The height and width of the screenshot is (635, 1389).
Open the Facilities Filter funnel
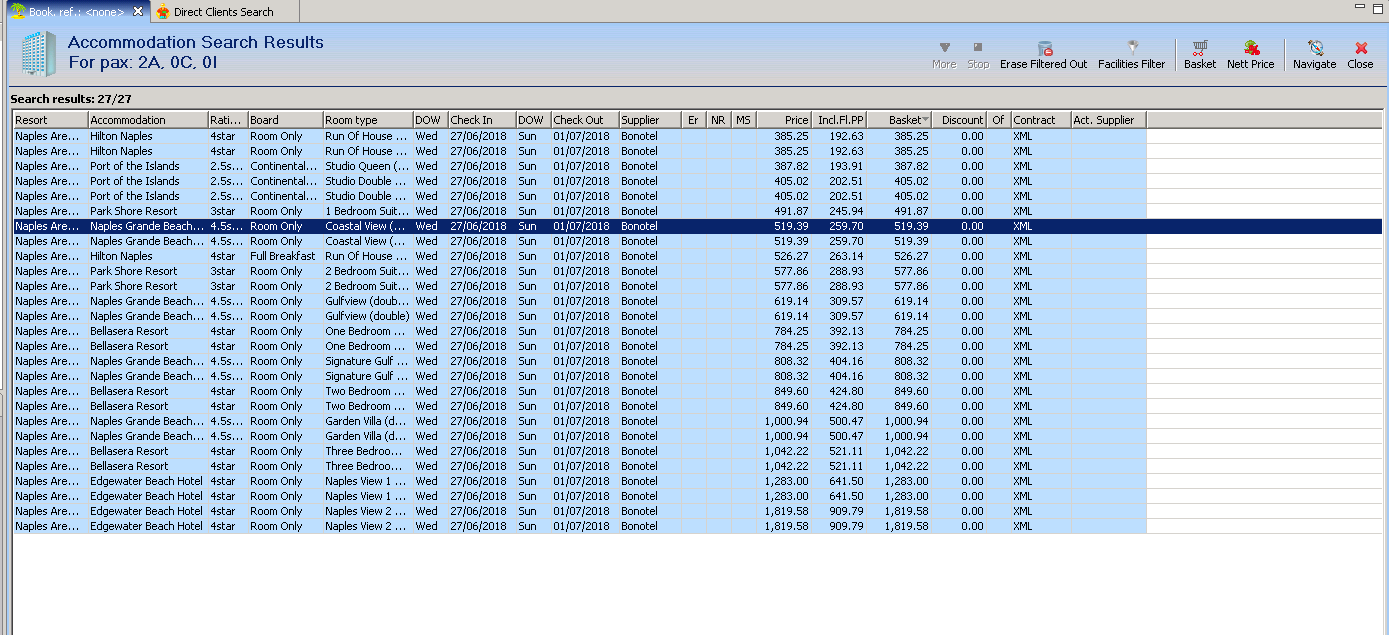[1132, 48]
